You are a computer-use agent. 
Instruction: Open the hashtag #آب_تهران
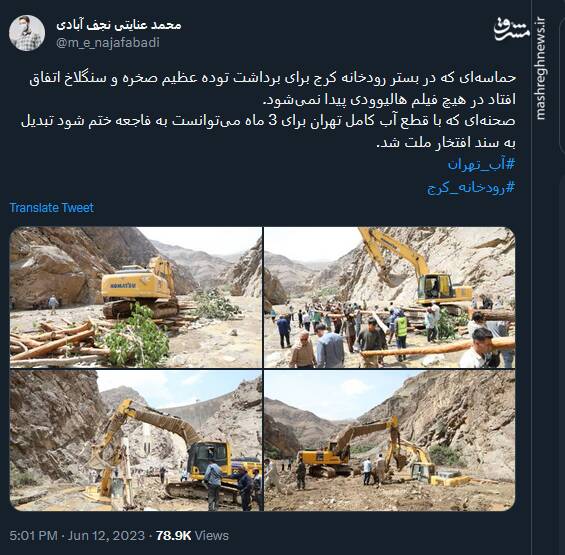tap(481, 164)
